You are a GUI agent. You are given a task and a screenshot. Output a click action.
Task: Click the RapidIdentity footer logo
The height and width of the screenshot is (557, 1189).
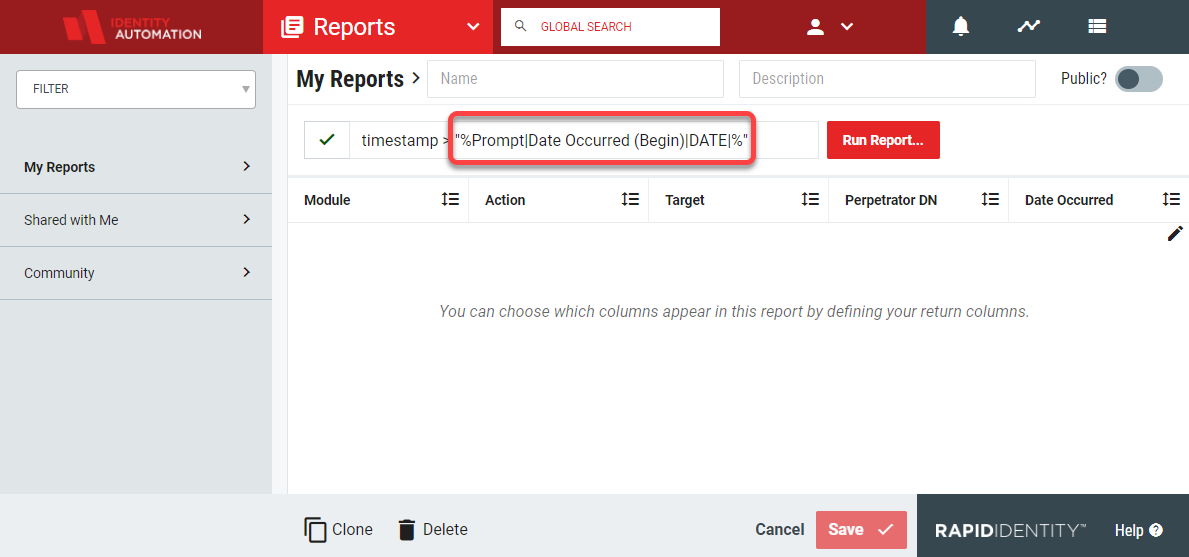(1011, 530)
